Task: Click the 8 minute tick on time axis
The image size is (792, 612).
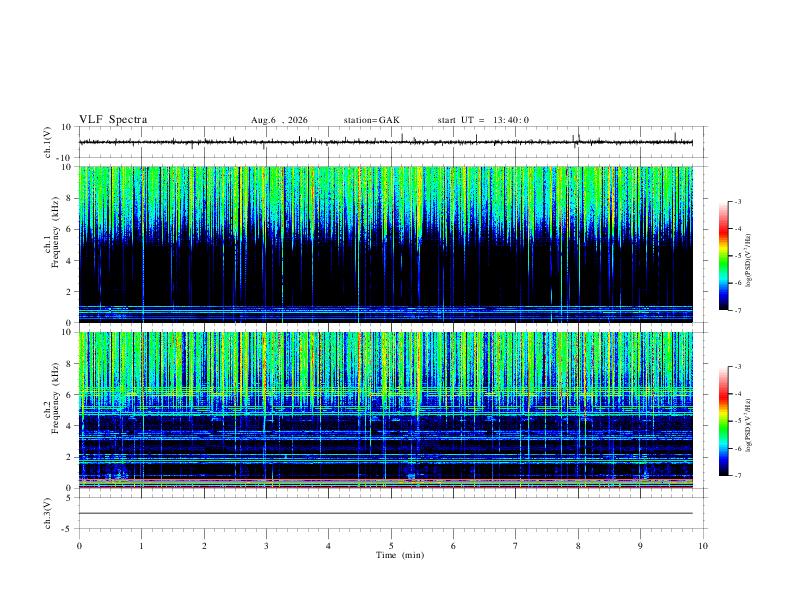Action: click(578, 546)
